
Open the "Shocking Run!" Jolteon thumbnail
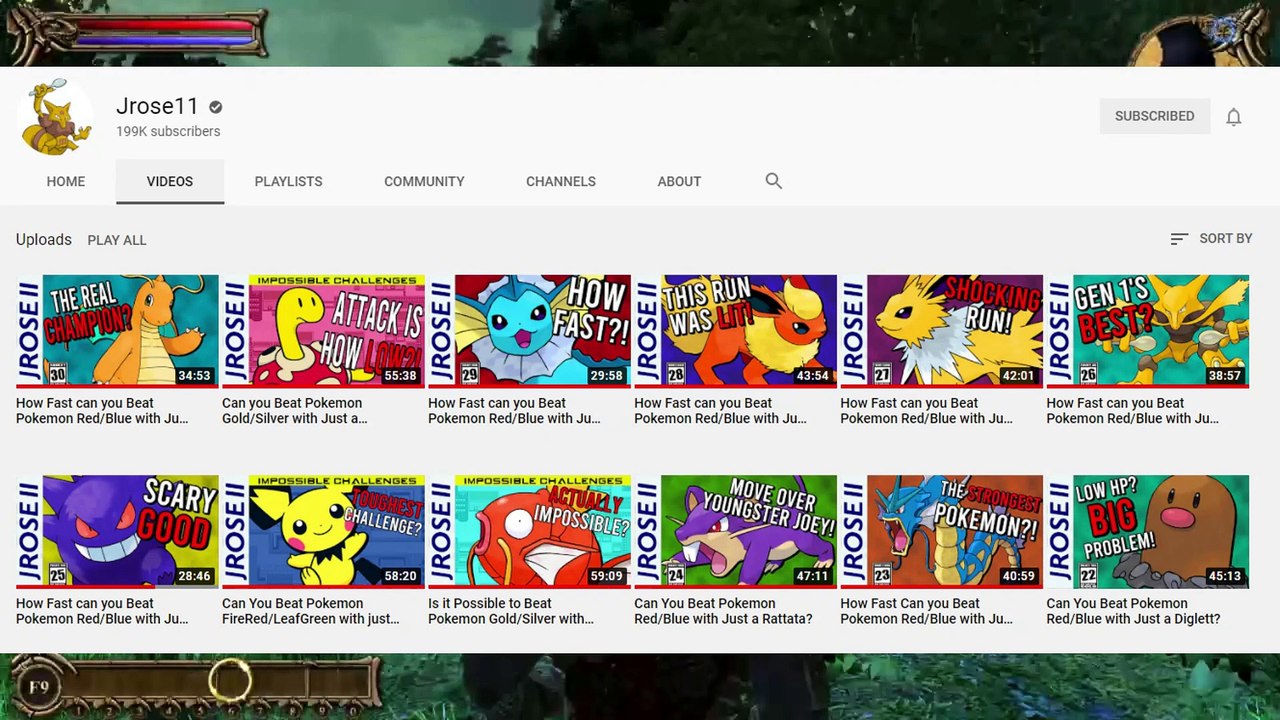click(941, 331)
